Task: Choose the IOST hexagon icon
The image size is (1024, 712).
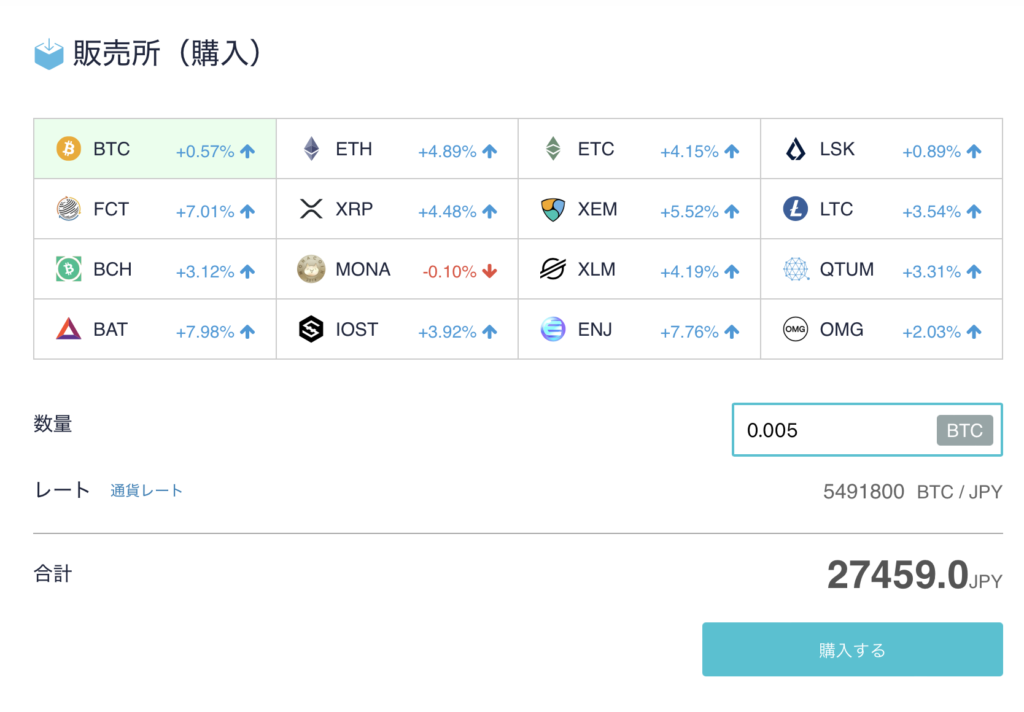Action: (311, 329)
